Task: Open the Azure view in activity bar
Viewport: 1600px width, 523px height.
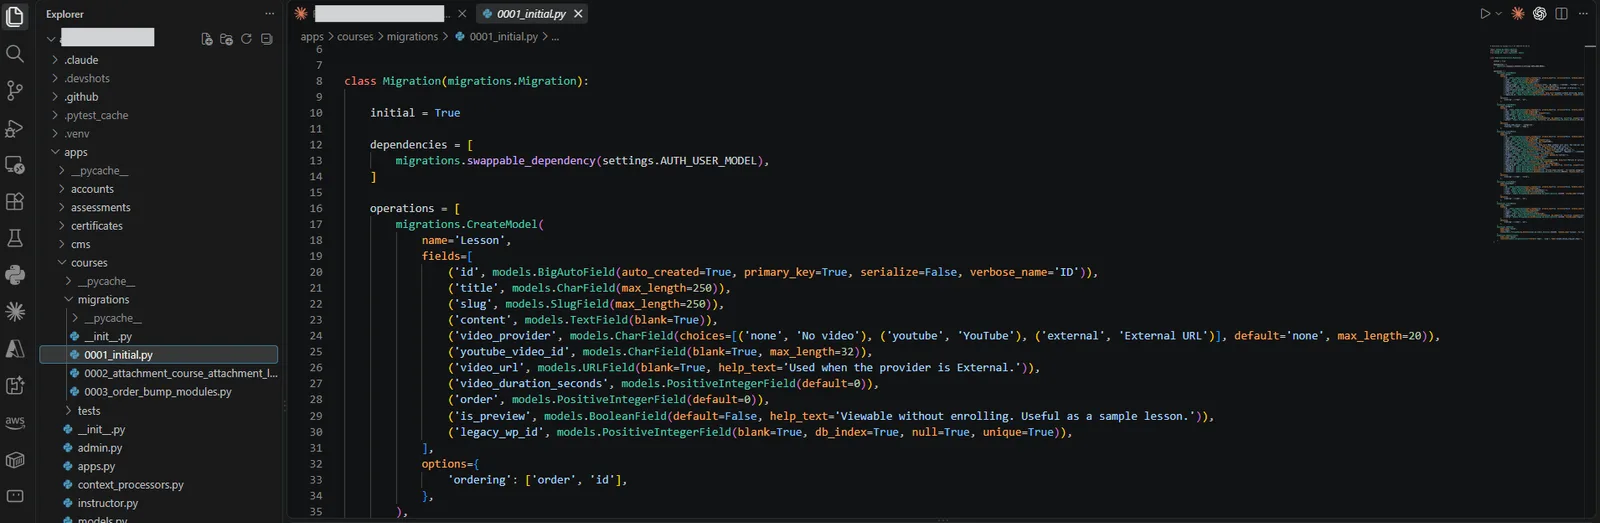Action: 15,348
